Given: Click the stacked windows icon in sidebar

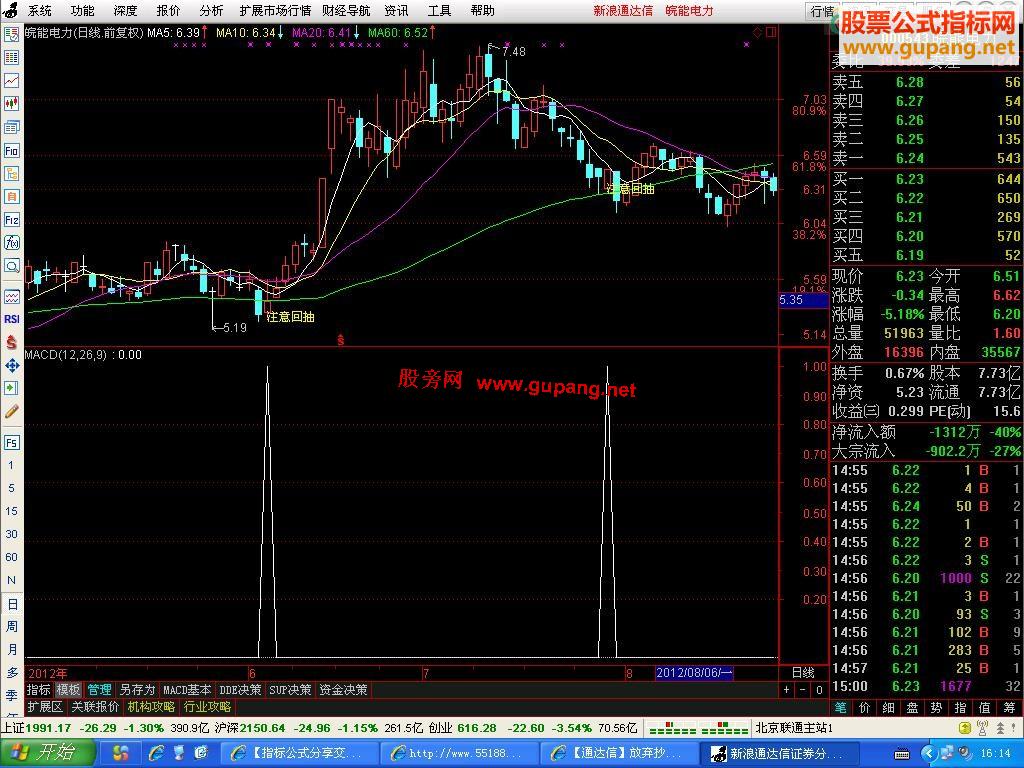Looking at the screenshot, I should click(x=12, y=127).
